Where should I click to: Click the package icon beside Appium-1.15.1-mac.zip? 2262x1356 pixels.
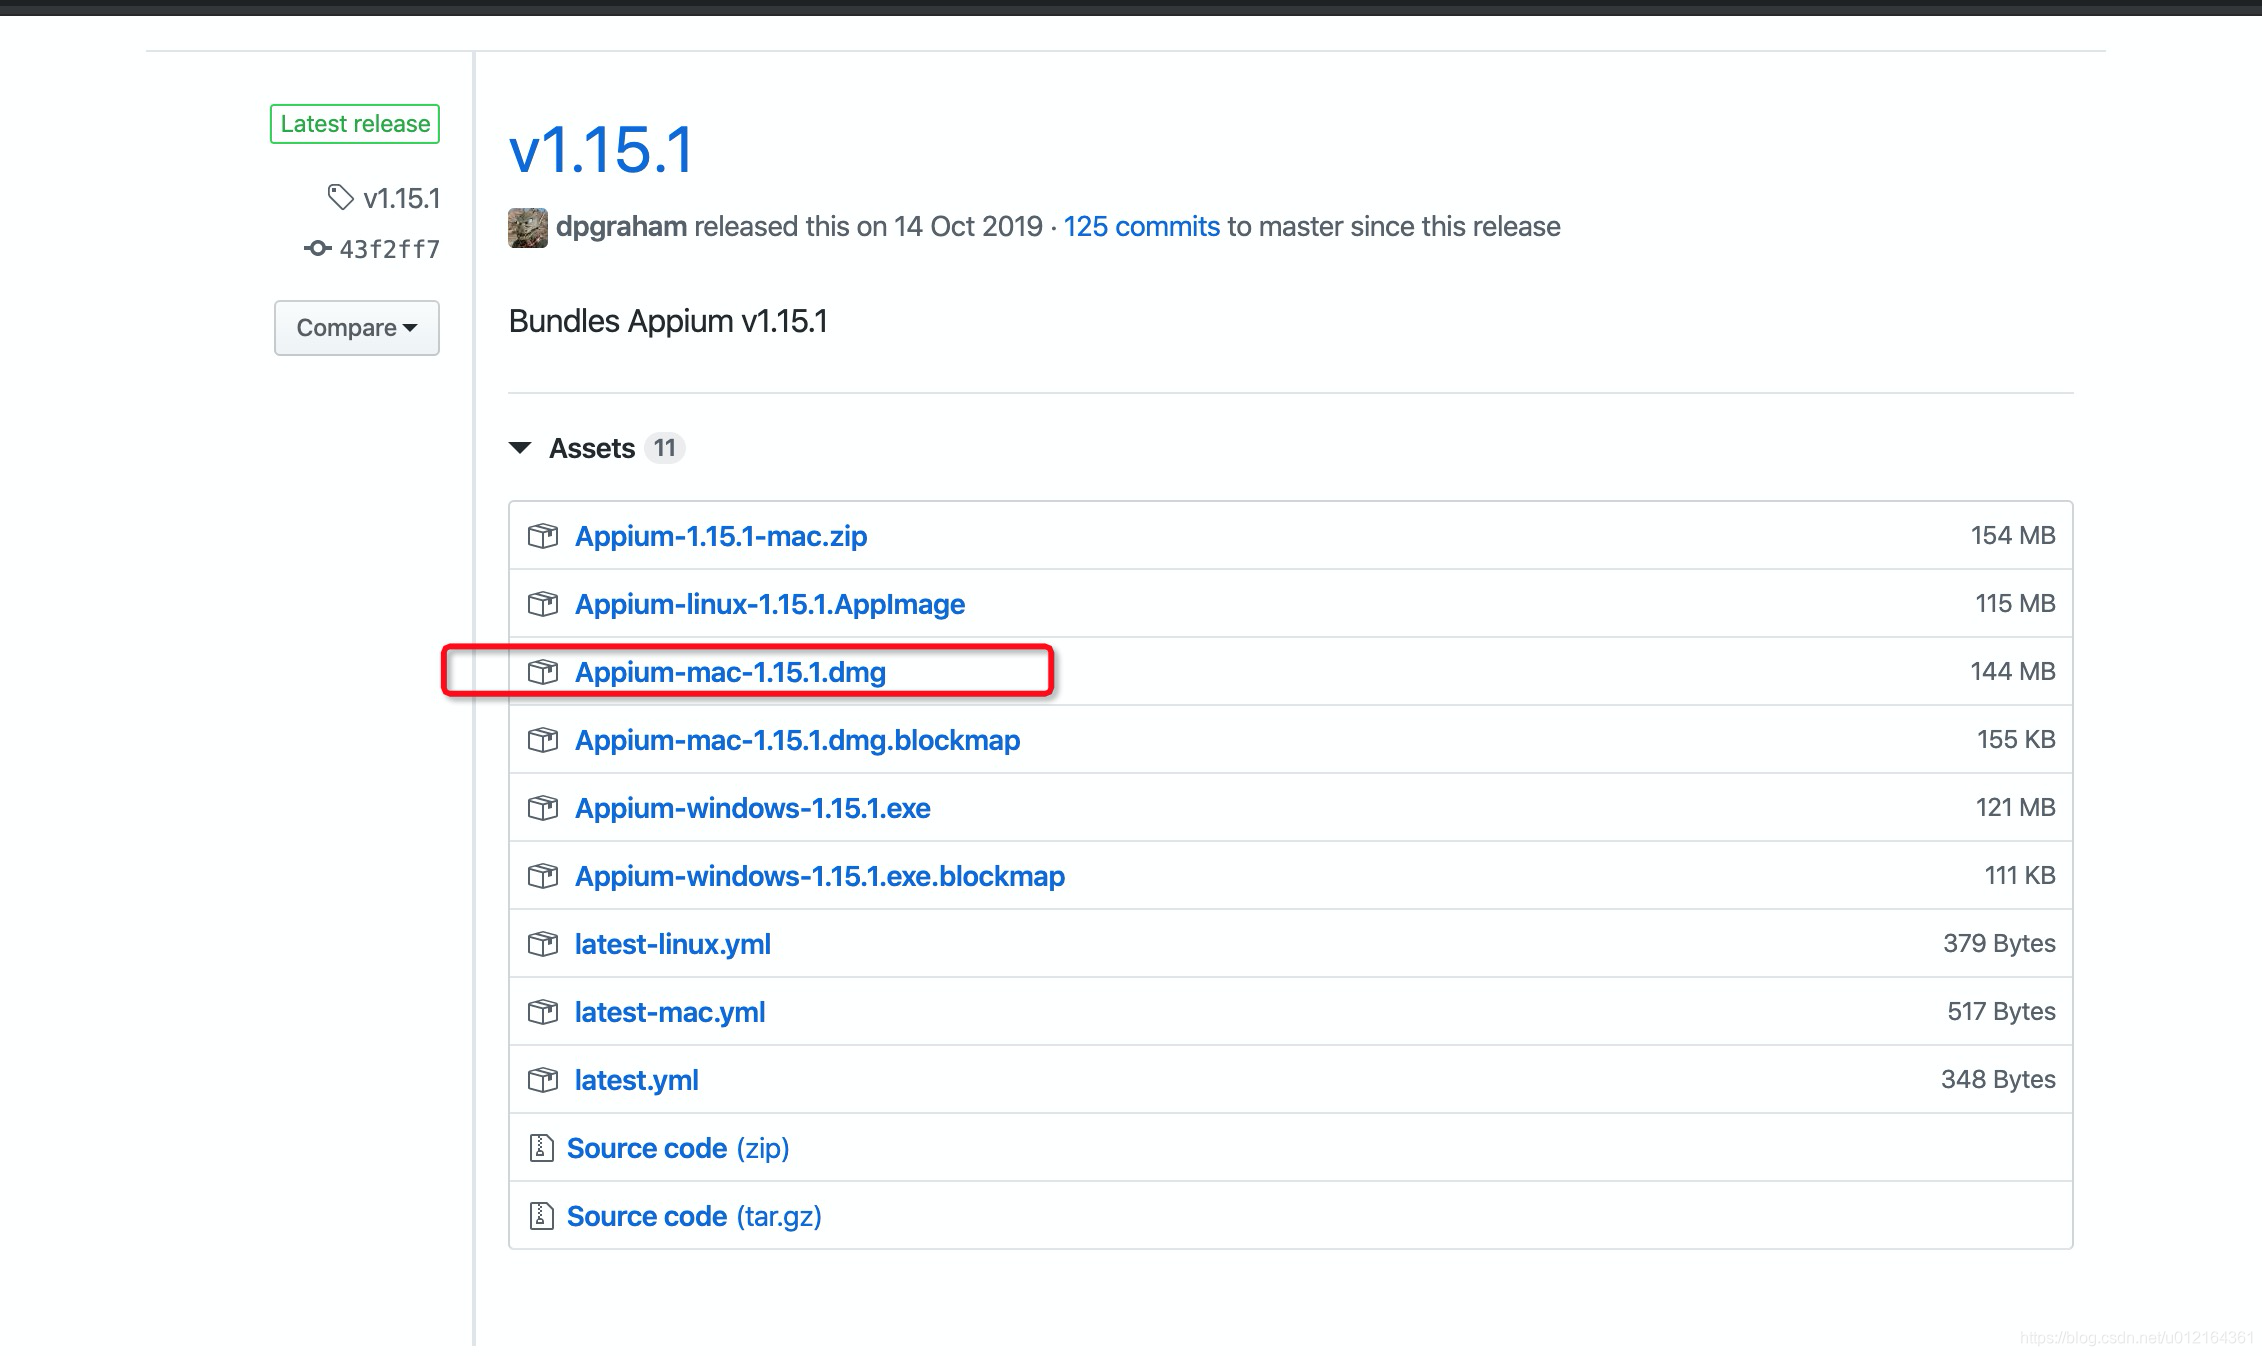click(x=542, y=536)
